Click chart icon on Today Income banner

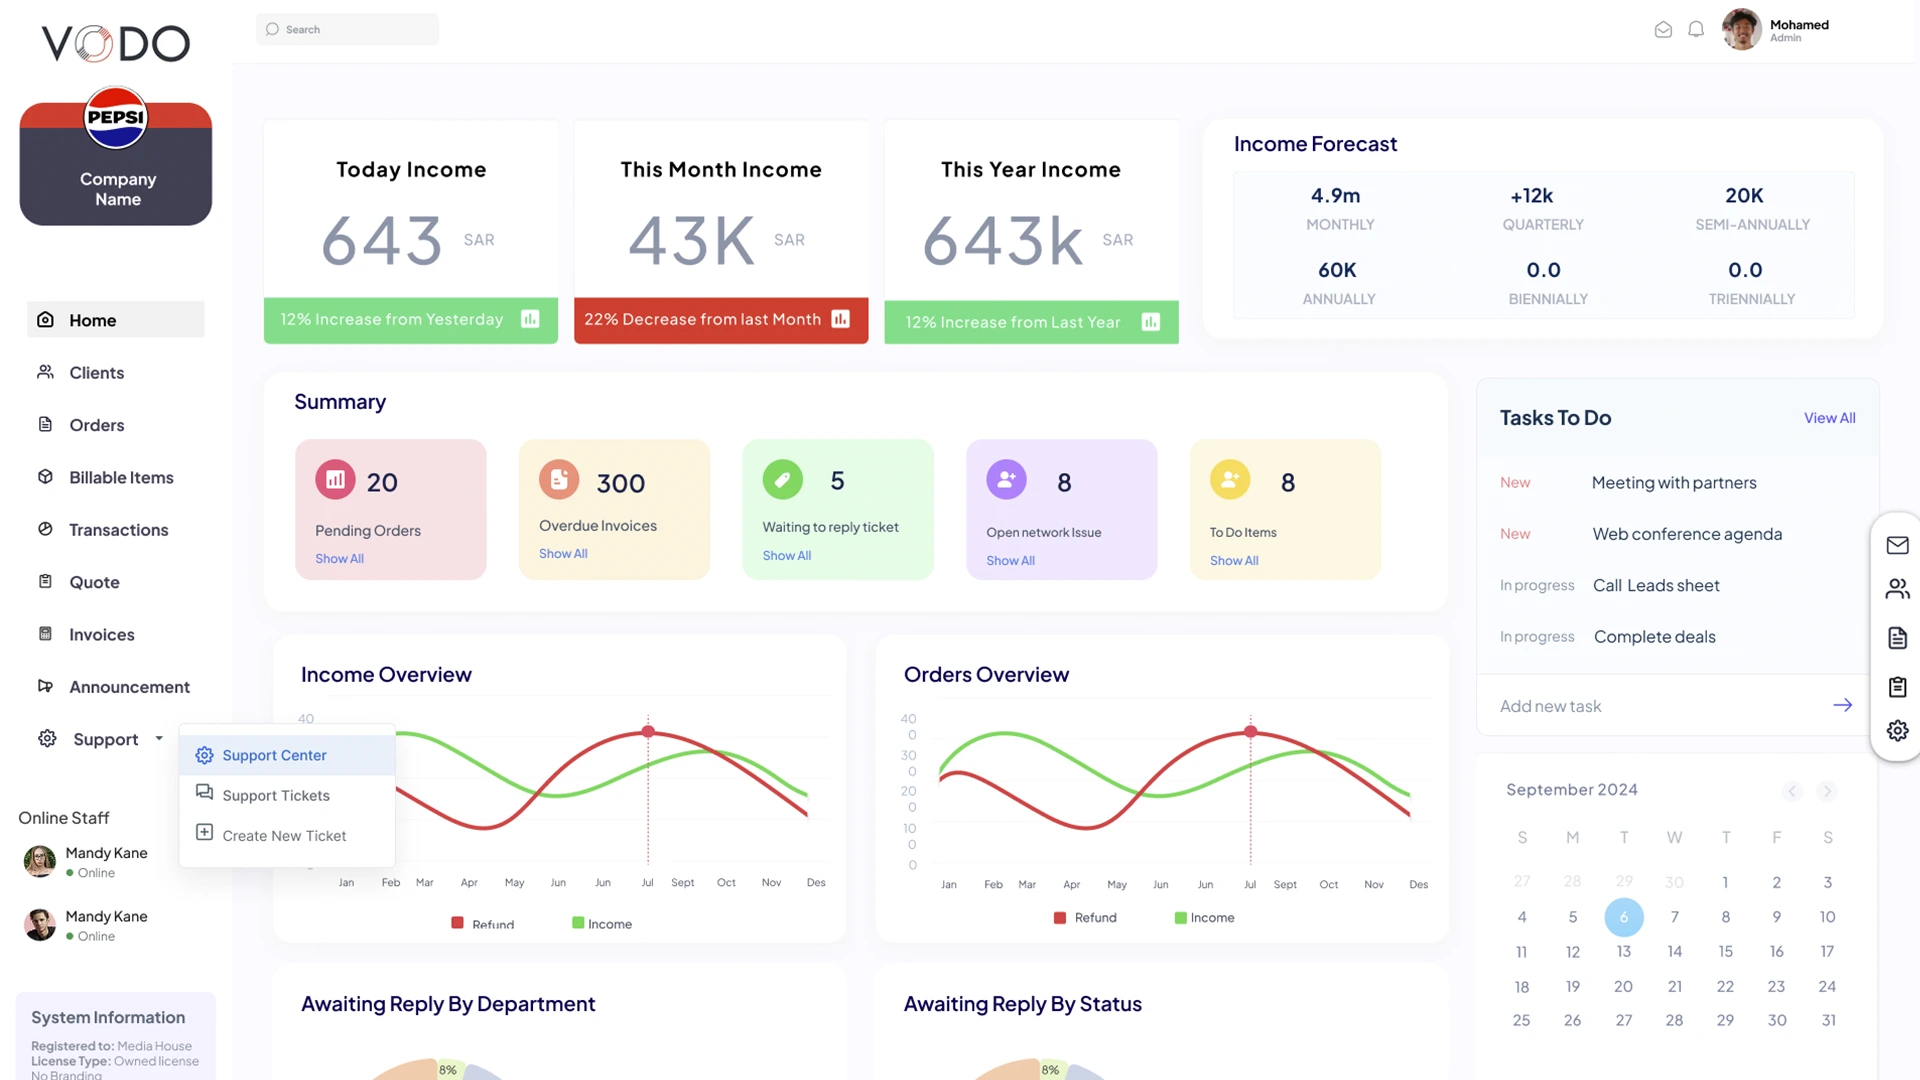tap(530, 319)
